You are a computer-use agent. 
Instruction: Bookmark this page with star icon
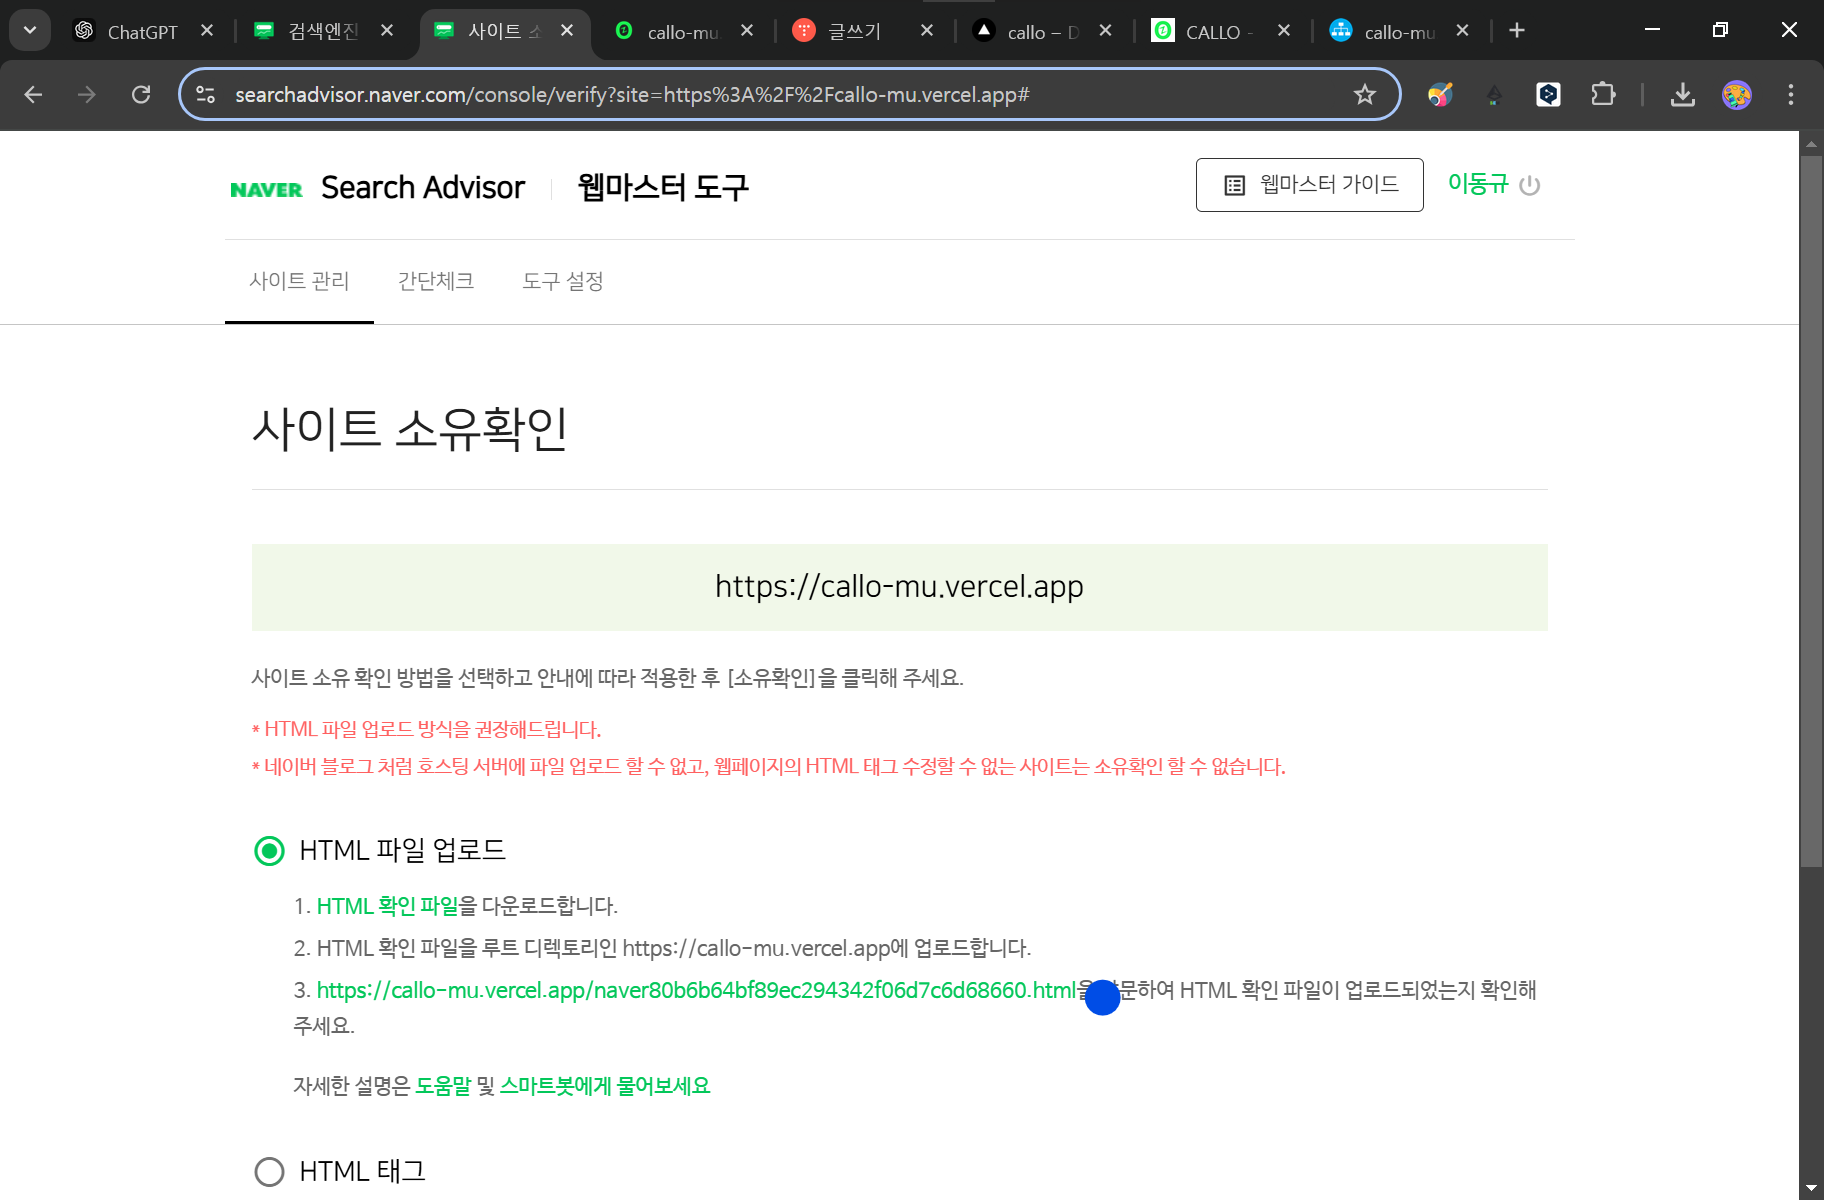[1365, 95]
